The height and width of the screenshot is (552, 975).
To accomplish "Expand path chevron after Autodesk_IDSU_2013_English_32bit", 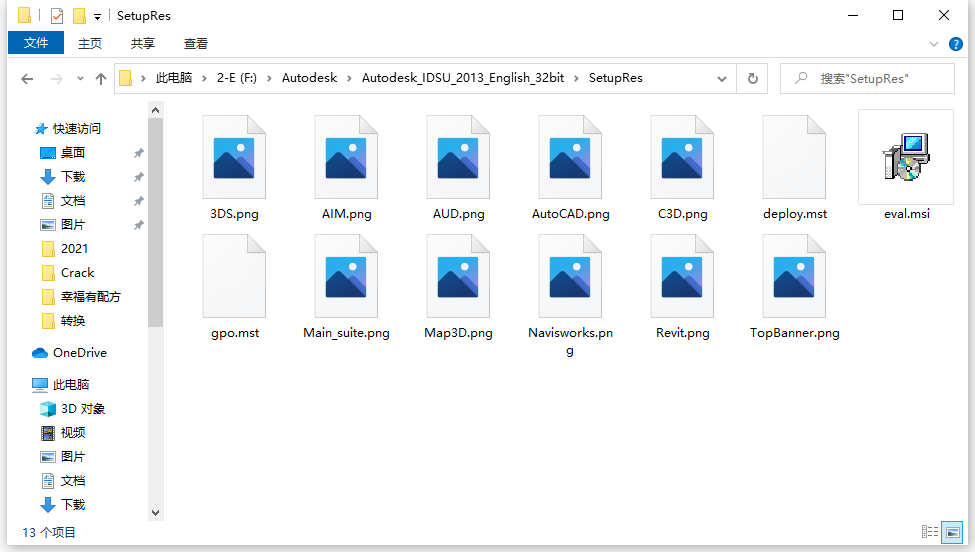I will [576, 78].
